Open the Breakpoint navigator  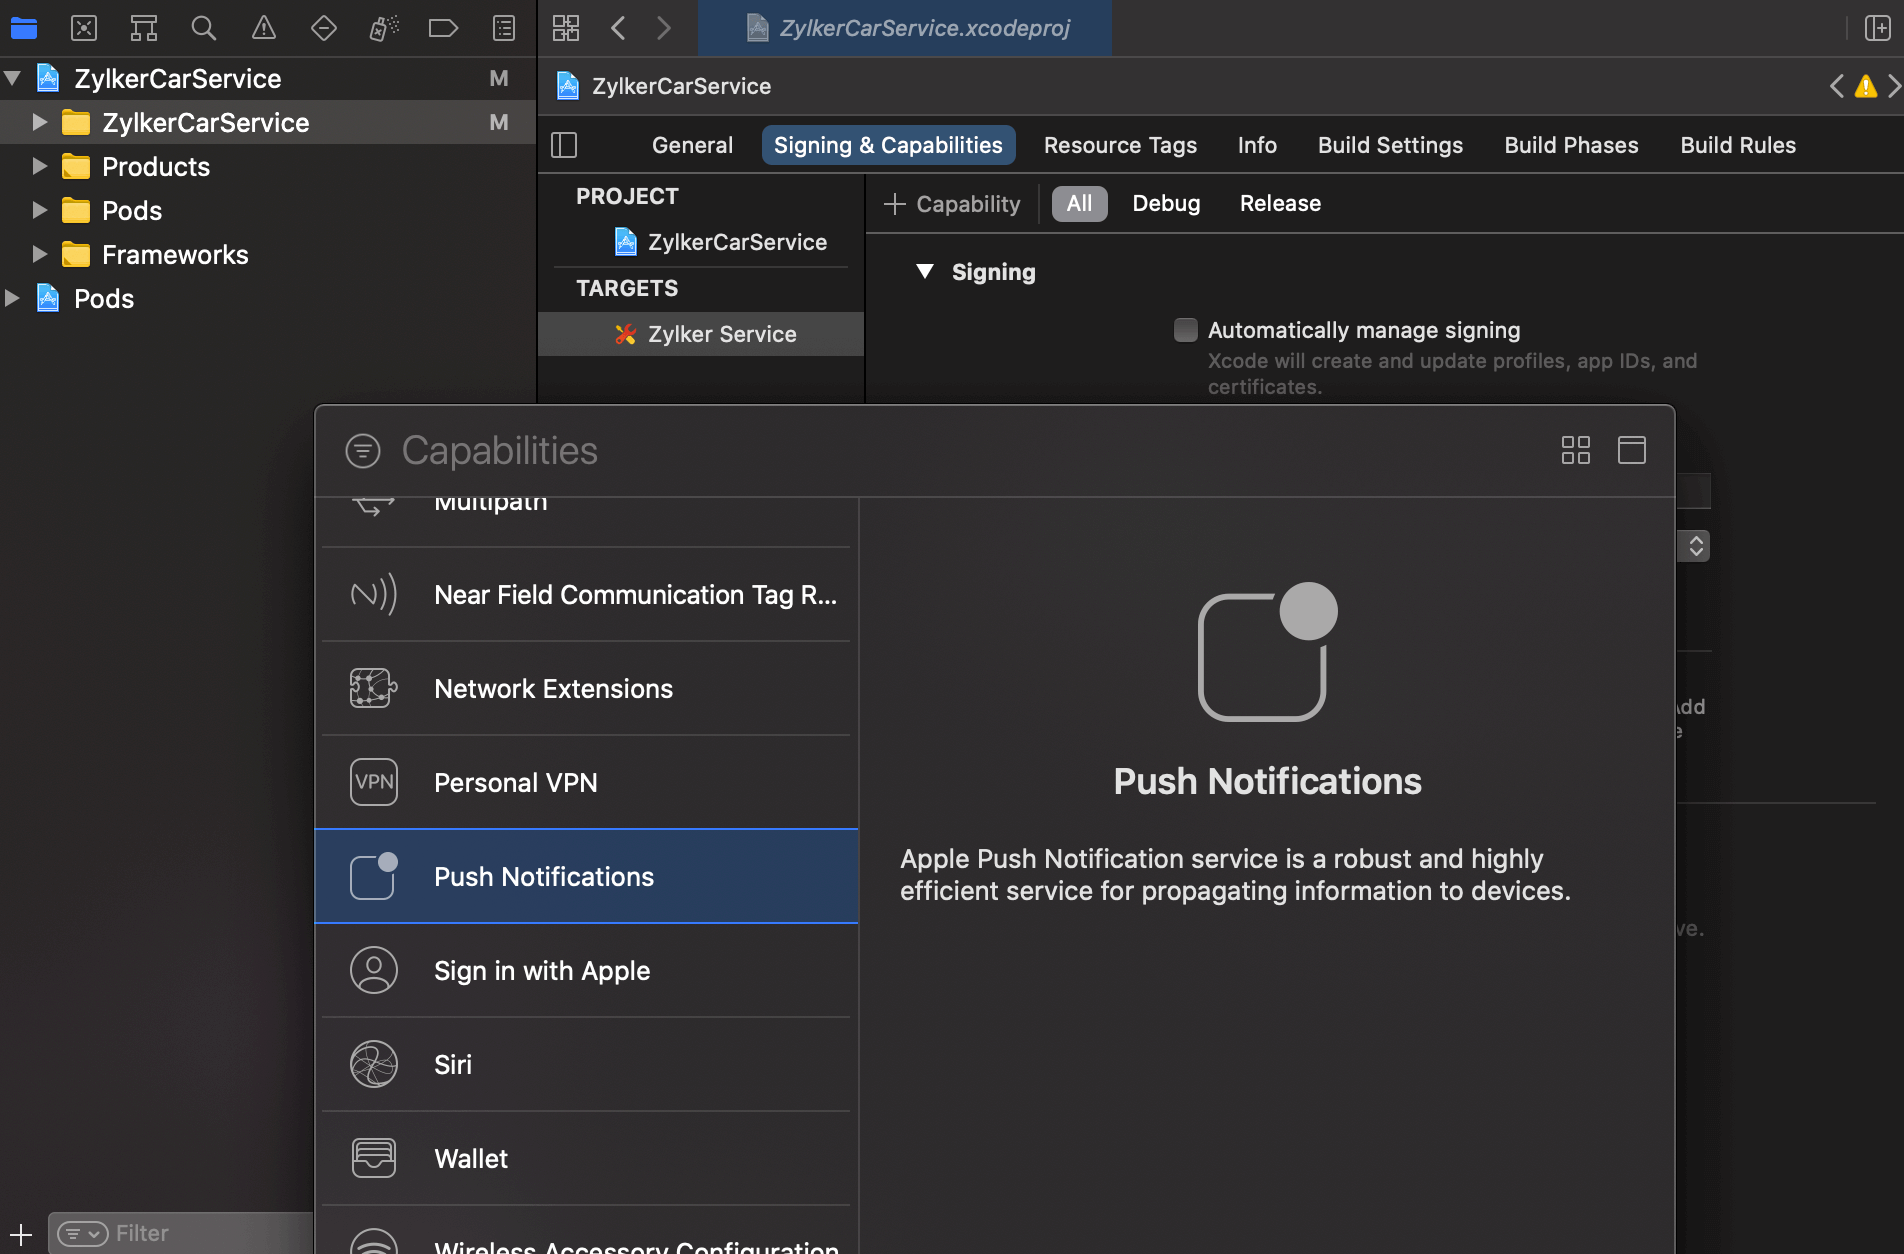[443, 28]
